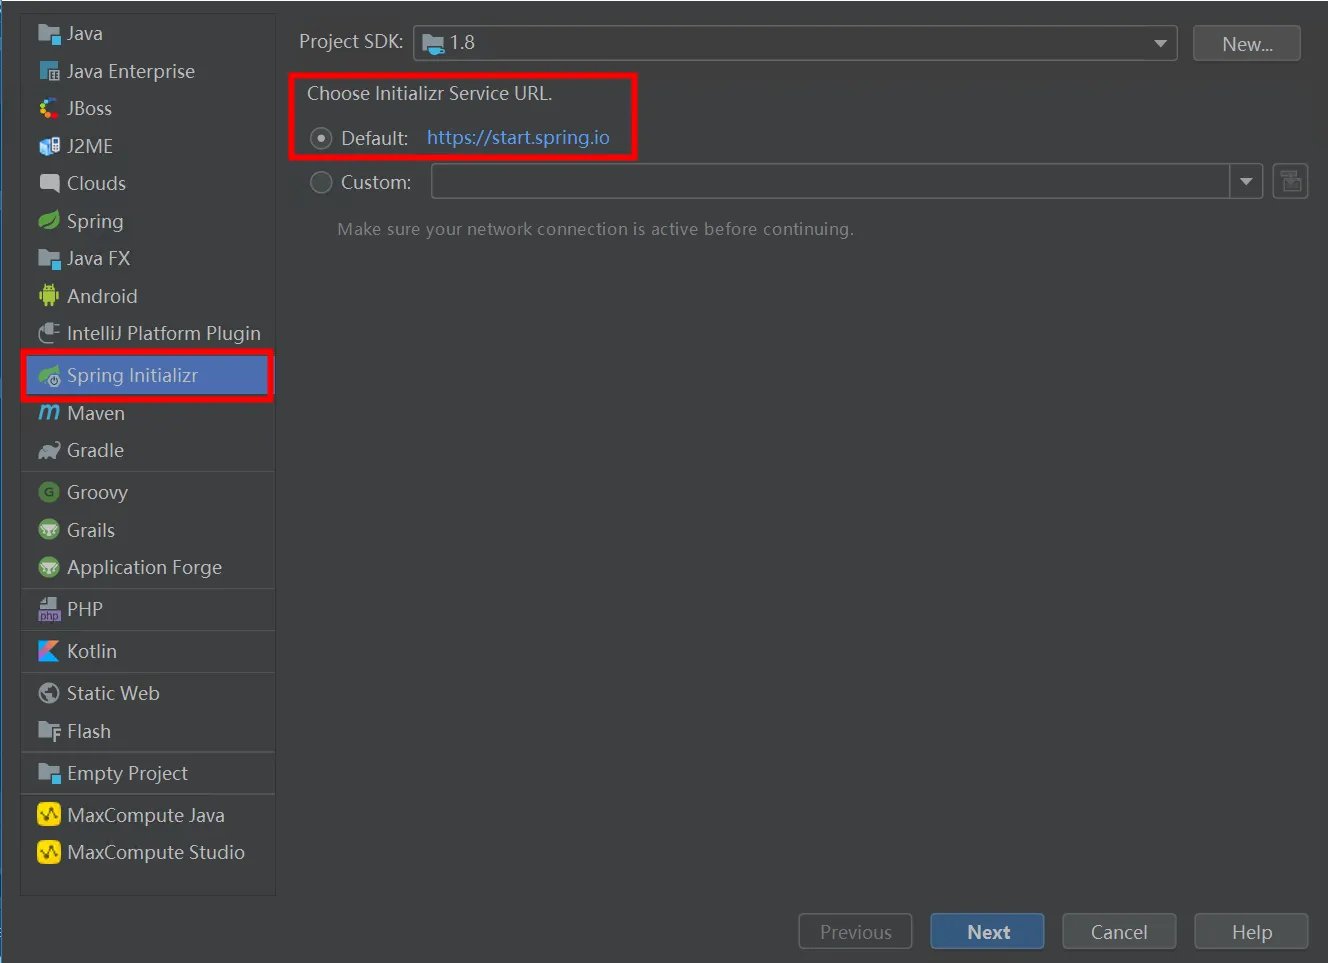Click the MaxCompute Java icon
Viewport: 1328px width, 963px height.
[x=49, y=815]
